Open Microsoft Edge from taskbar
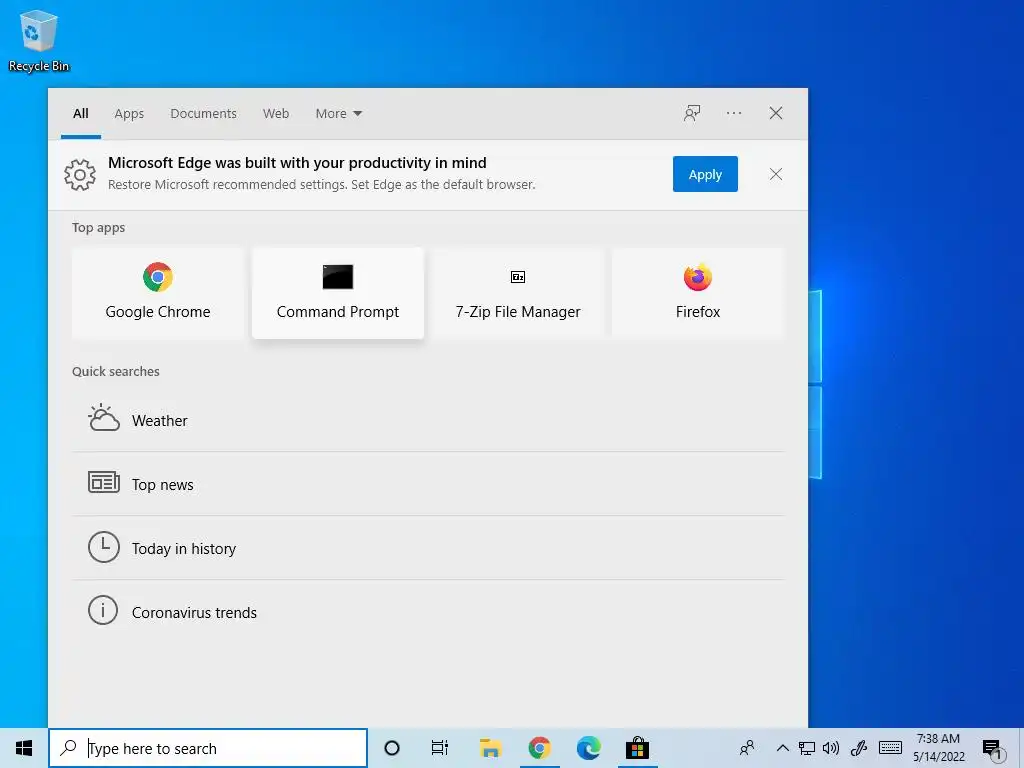The width and height of the screenshot is (1024, 768). tap(588, 748)
